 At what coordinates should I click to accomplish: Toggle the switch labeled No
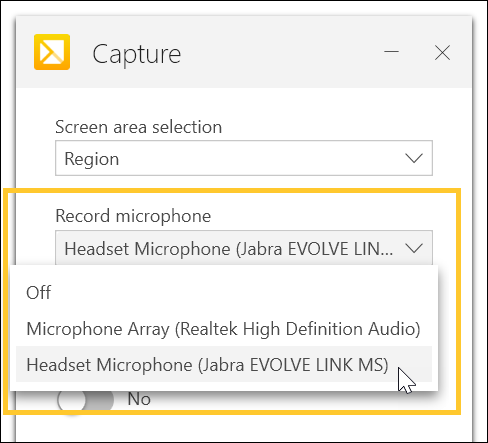pyautogui.click(x=85, y=399)
